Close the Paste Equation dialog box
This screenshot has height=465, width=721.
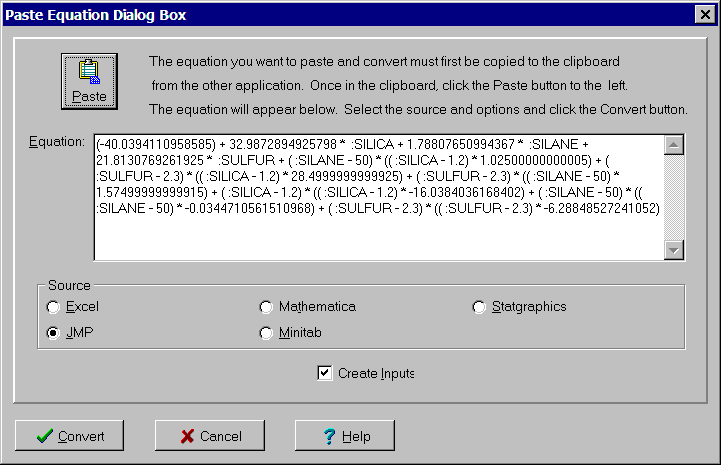pos(703,15)
